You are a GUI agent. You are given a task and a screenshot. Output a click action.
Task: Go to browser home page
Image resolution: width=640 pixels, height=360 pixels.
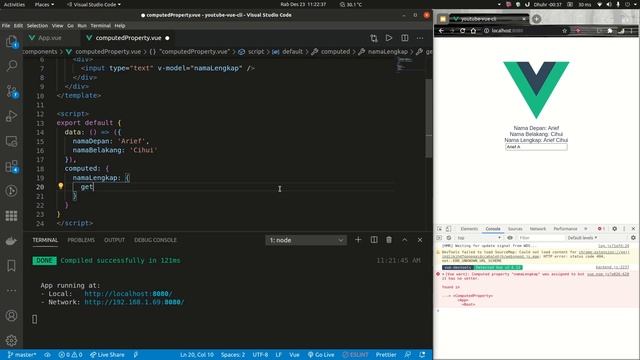473,31
